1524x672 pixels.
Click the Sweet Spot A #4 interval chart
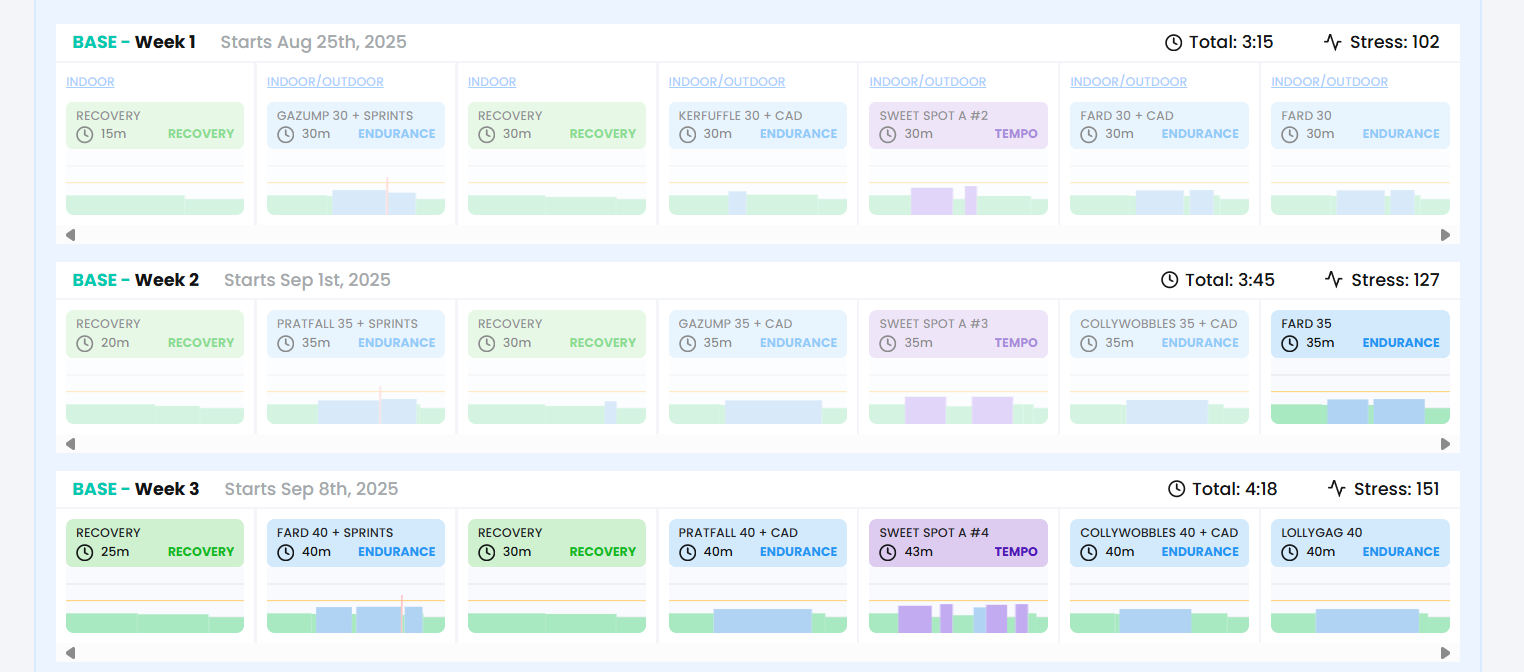pyautogui.click(x=958, y=610)
